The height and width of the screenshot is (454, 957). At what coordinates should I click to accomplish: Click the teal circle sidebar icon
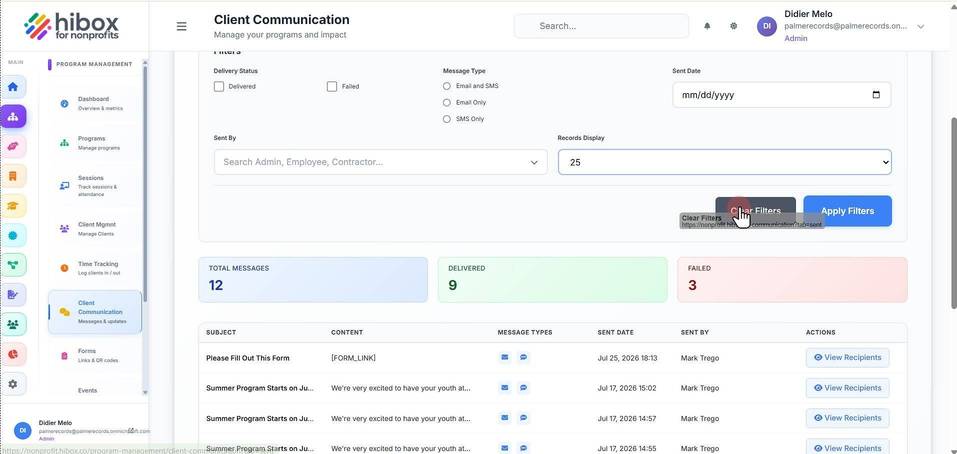(13, 236)
